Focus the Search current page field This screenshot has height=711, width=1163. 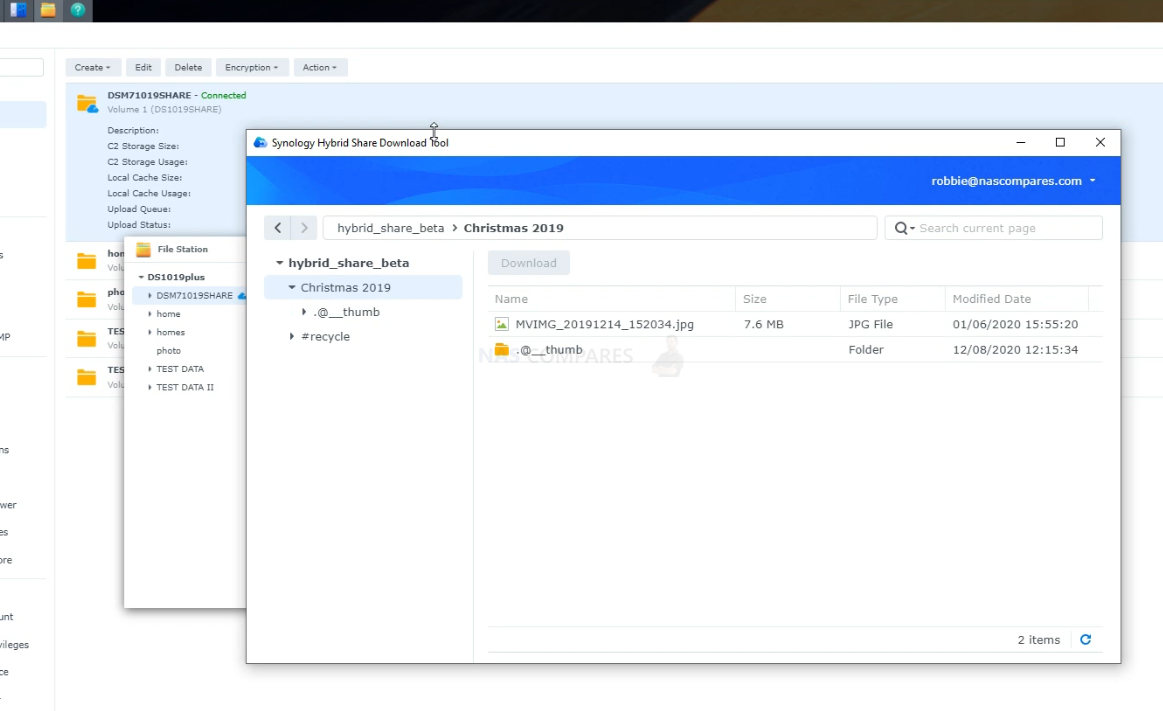(x=993, y=228)
